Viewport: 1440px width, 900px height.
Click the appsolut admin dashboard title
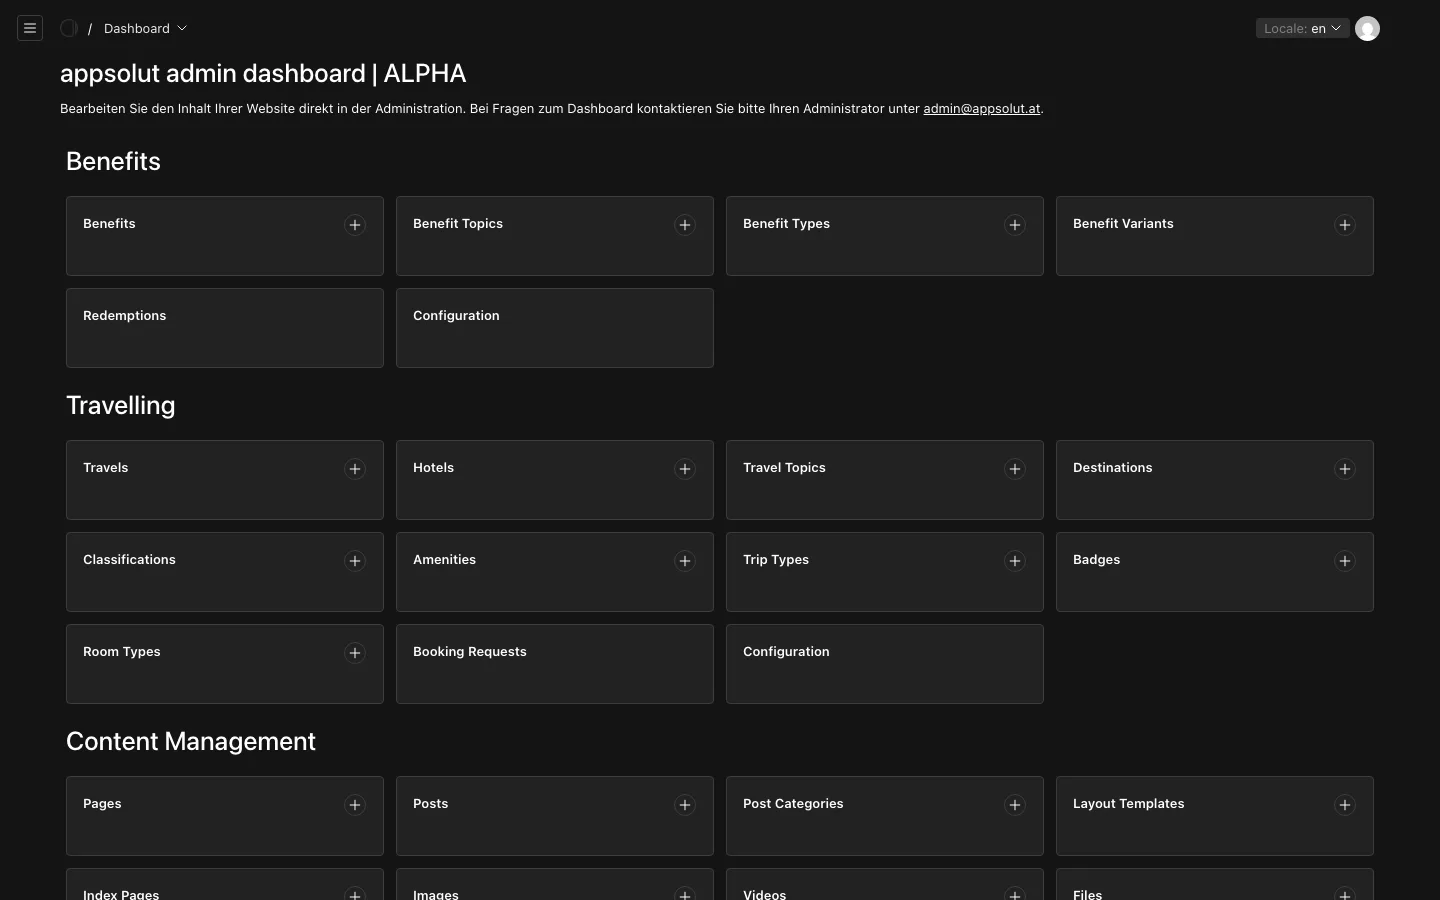pos(263,73)
